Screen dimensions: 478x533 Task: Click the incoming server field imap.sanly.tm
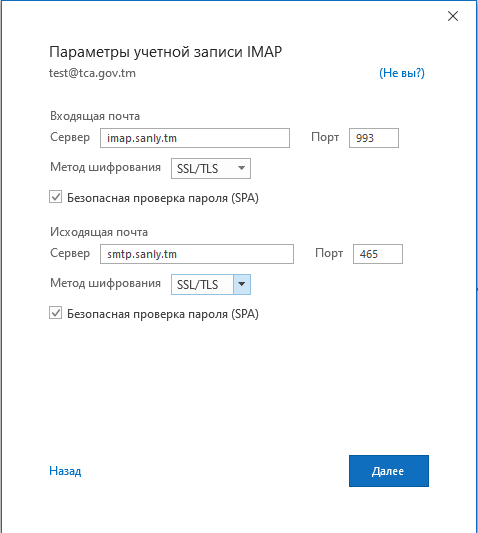point(195,138)
